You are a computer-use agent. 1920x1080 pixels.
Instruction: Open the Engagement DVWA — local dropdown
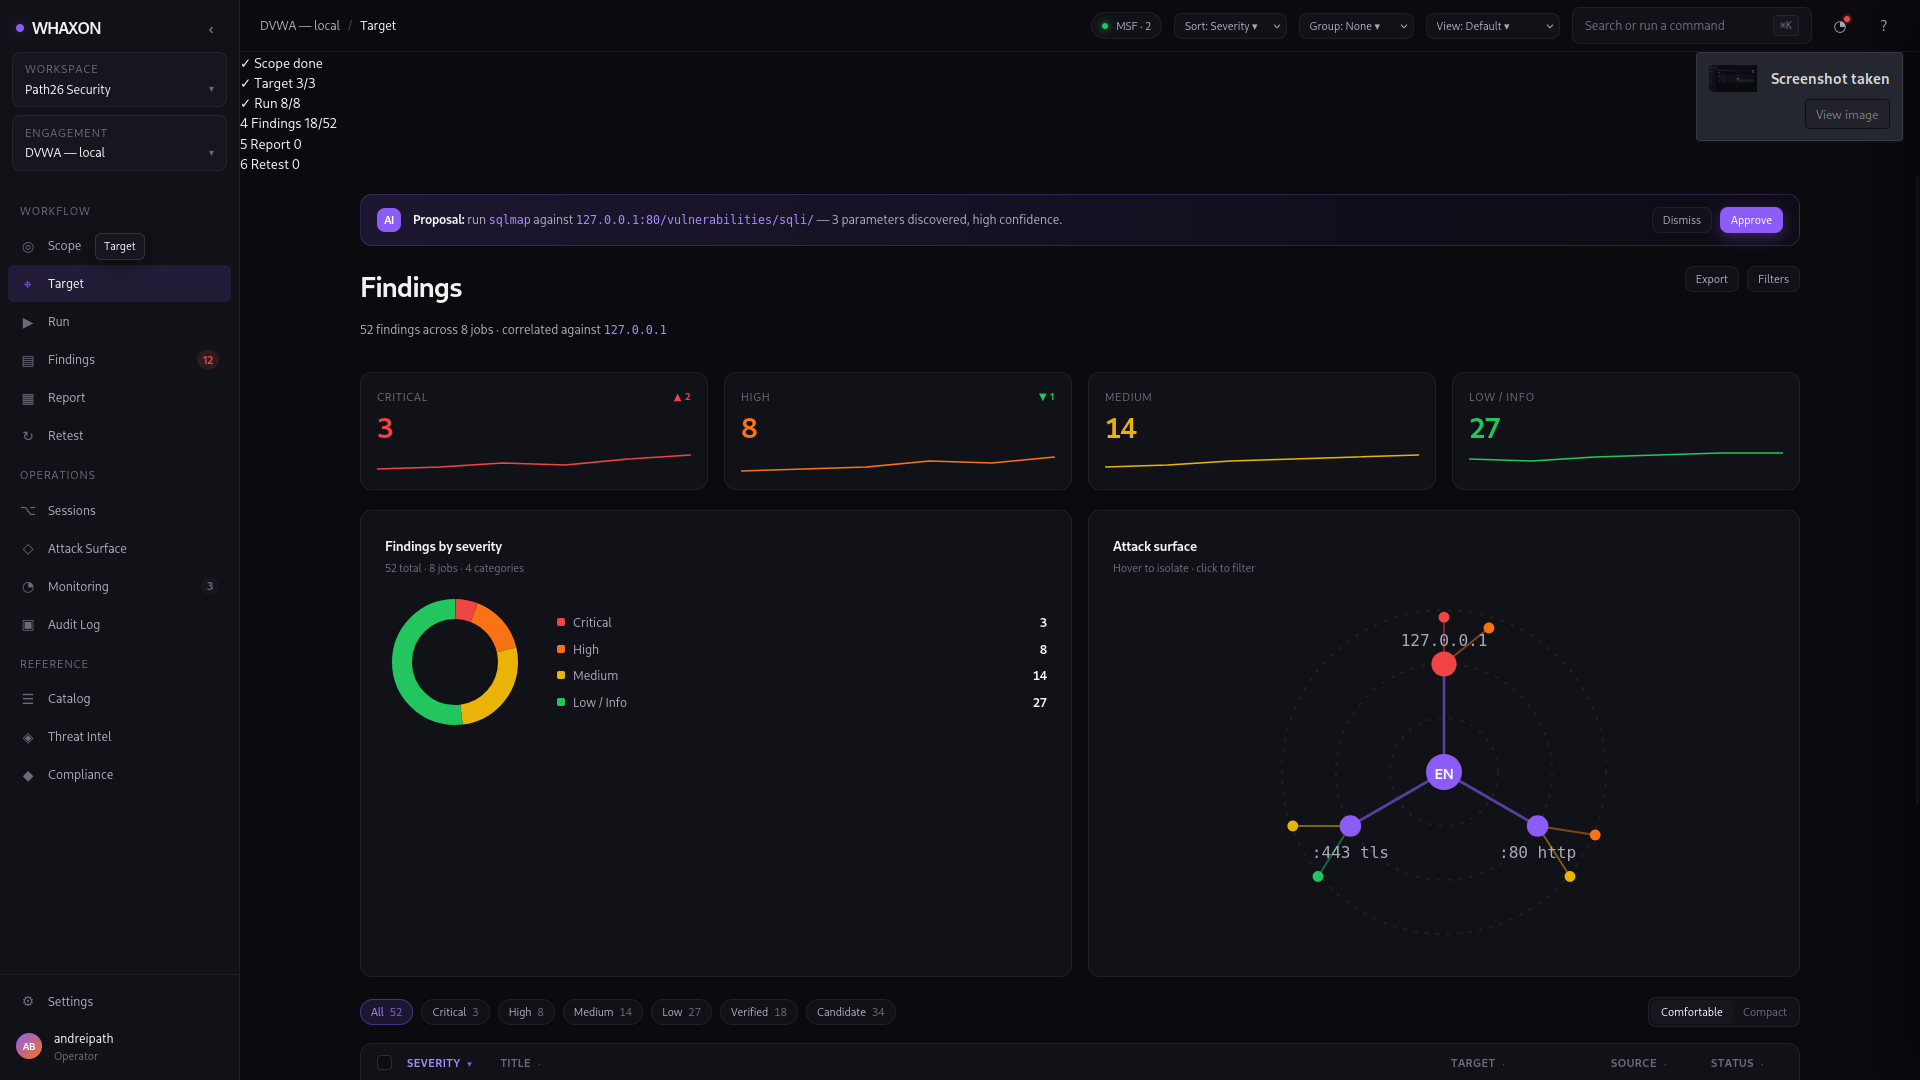click(x=119, y=143)
